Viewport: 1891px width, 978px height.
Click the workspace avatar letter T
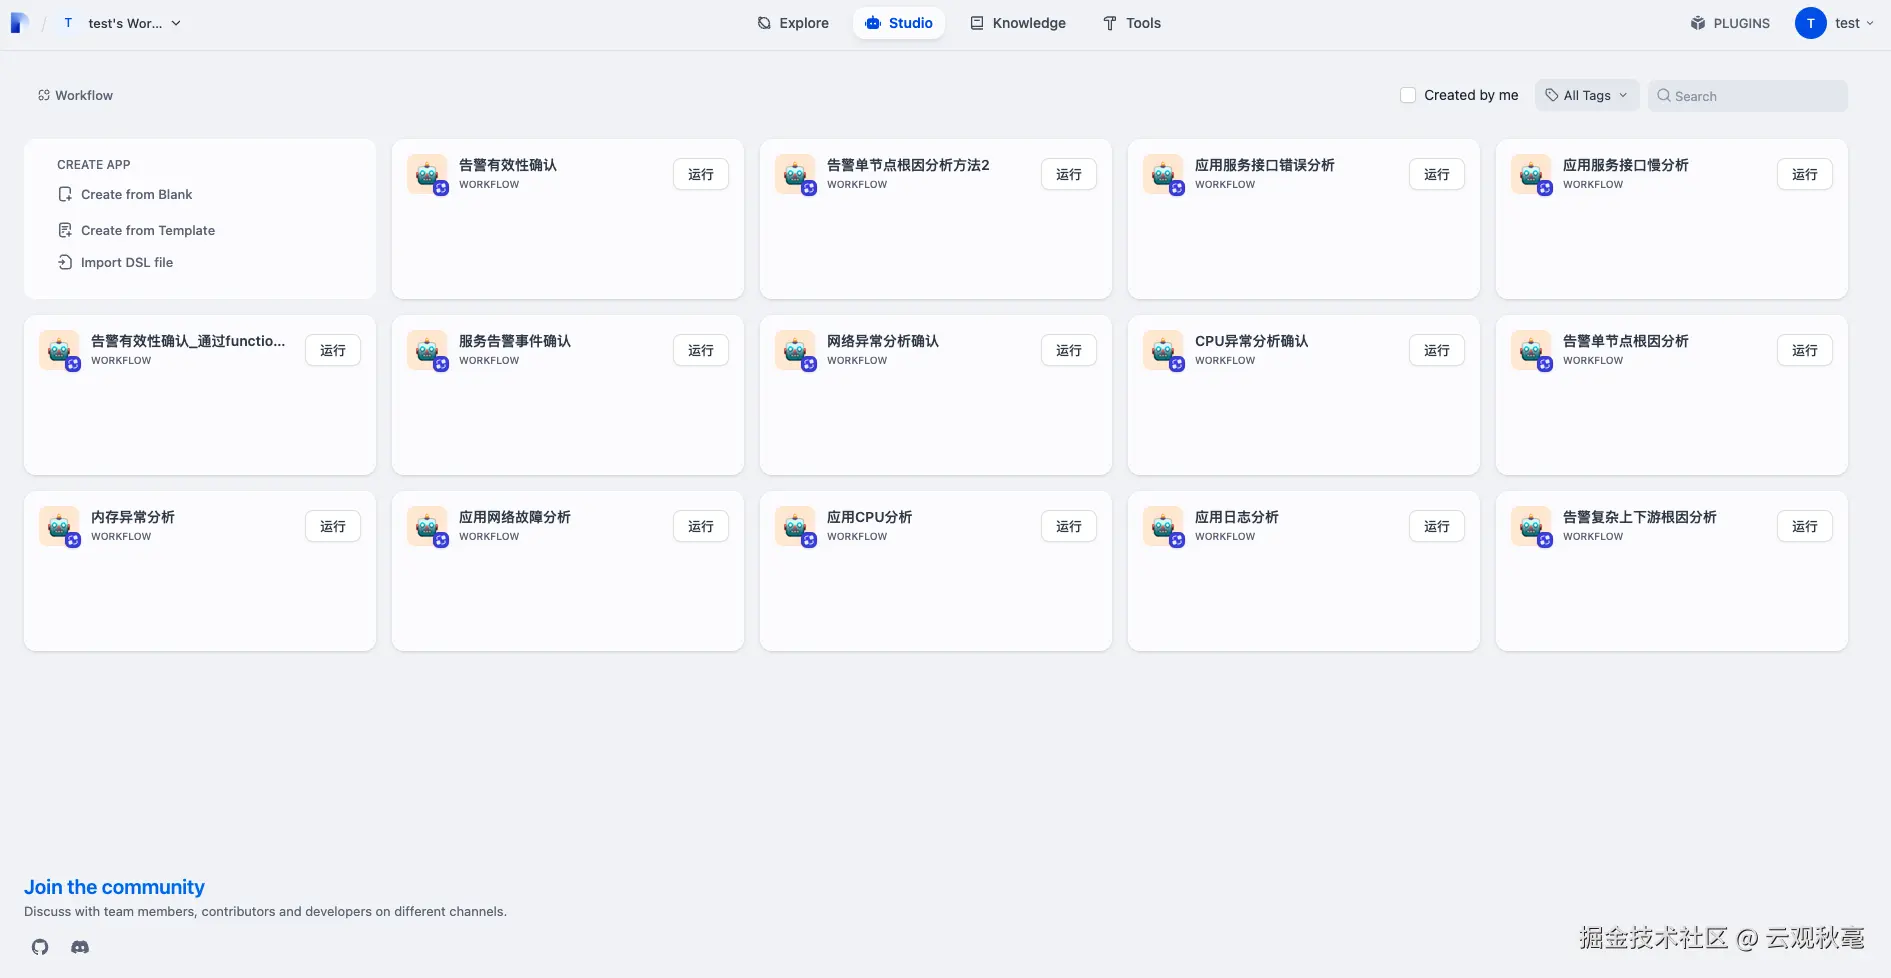(x=68, y=23)
